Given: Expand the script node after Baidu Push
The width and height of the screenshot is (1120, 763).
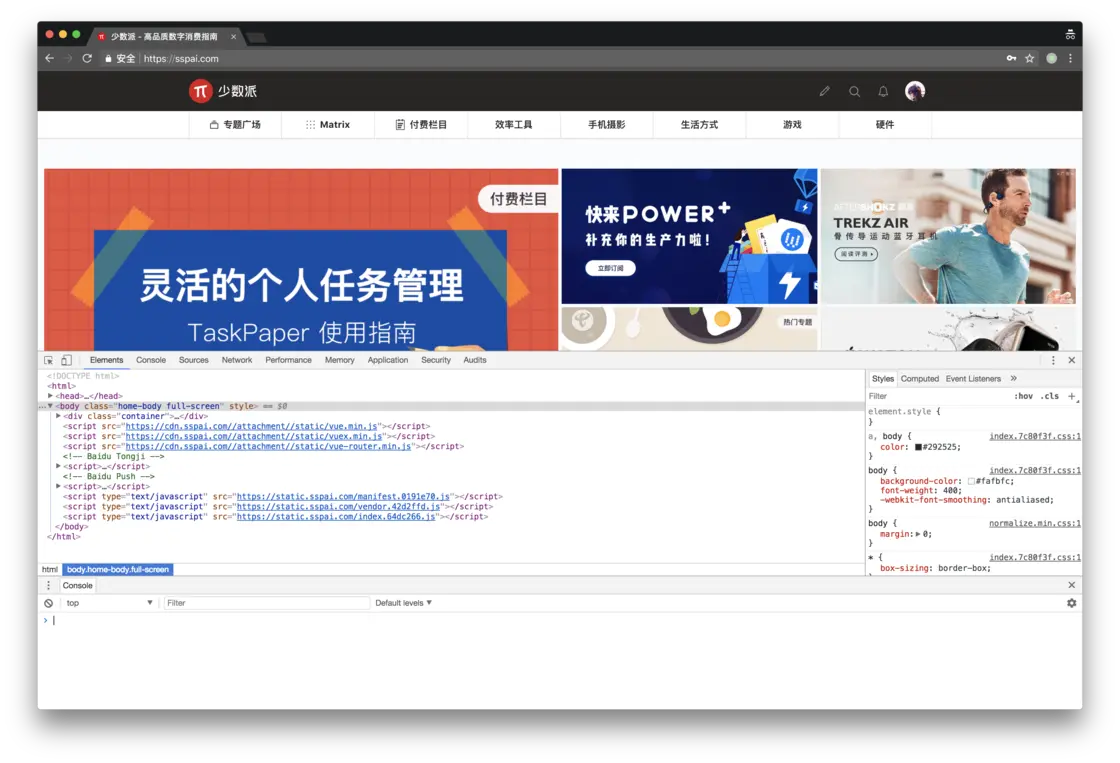Looking at the screenshot, I should coord(58,486).
